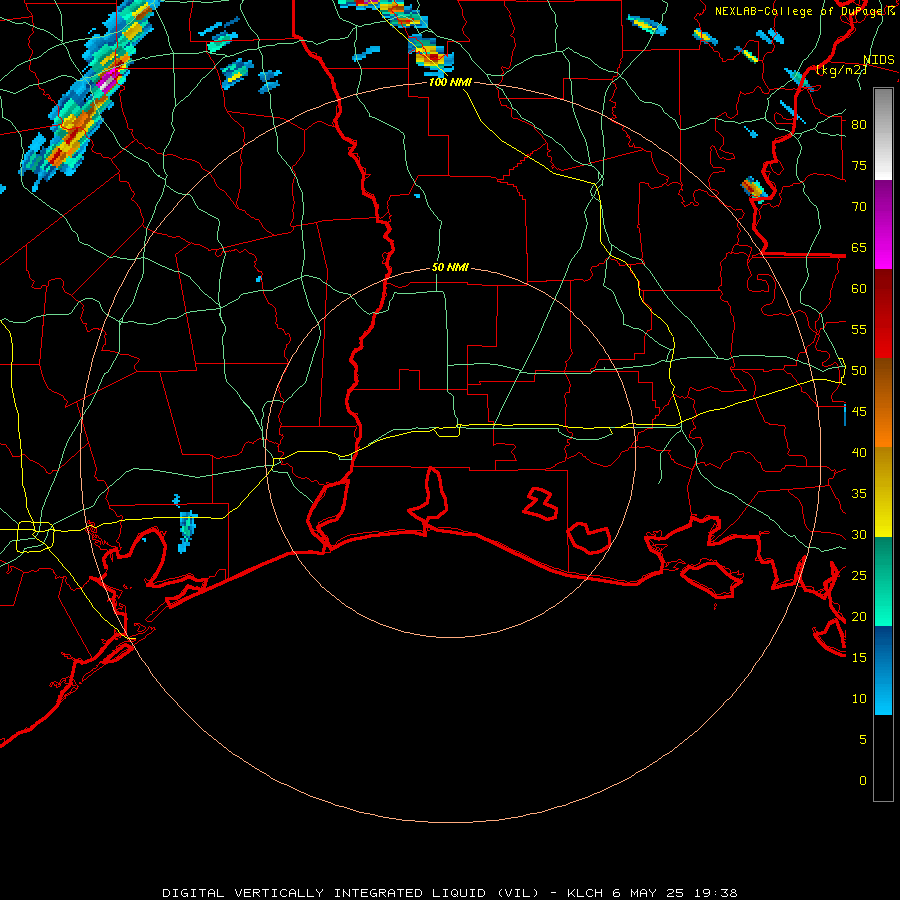Select the 0 value on the color scale

point(863,781)
